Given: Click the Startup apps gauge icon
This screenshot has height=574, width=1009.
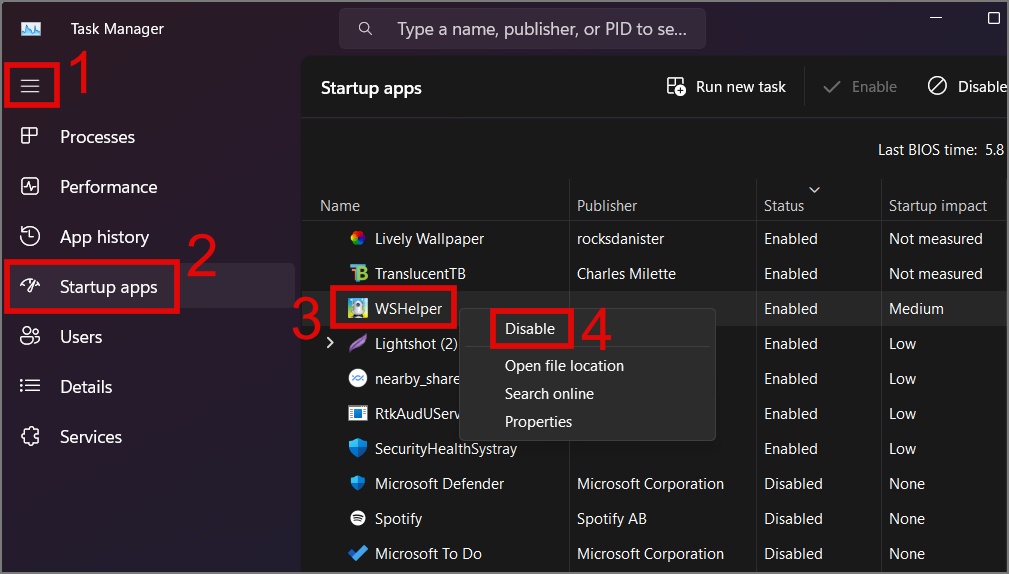Looking at the screenshot, I should click(30, 286).
